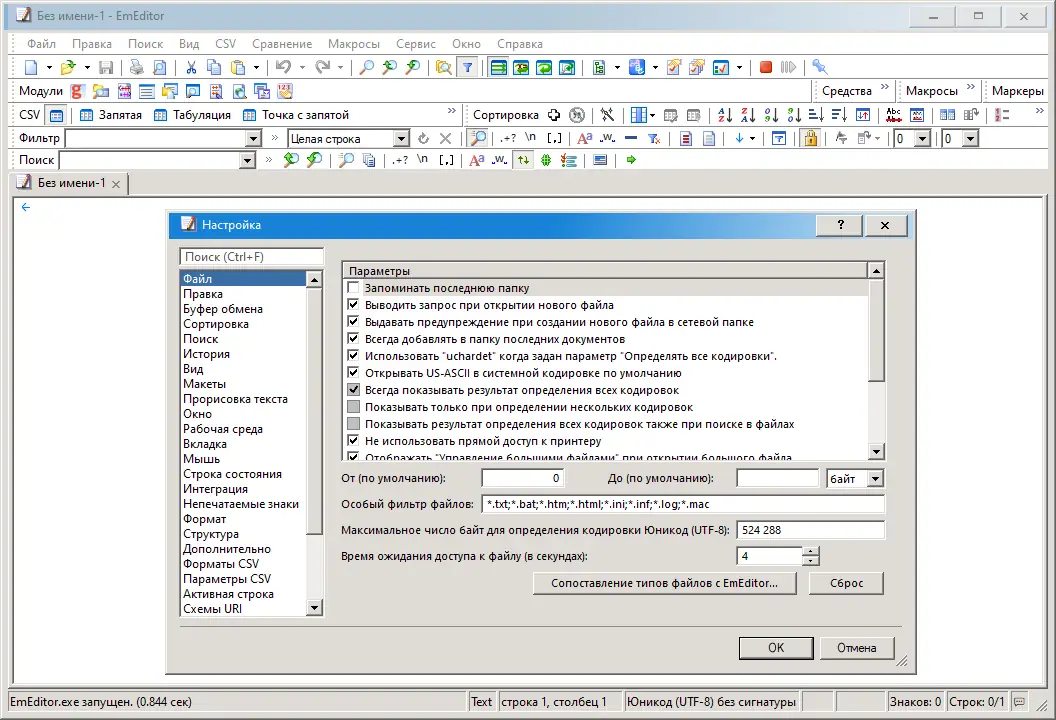The width and height of the screenshot is (1056, 720).
Task: Enable 'Запоминать последнюю папку' checkbox
Action: point(353,288)
